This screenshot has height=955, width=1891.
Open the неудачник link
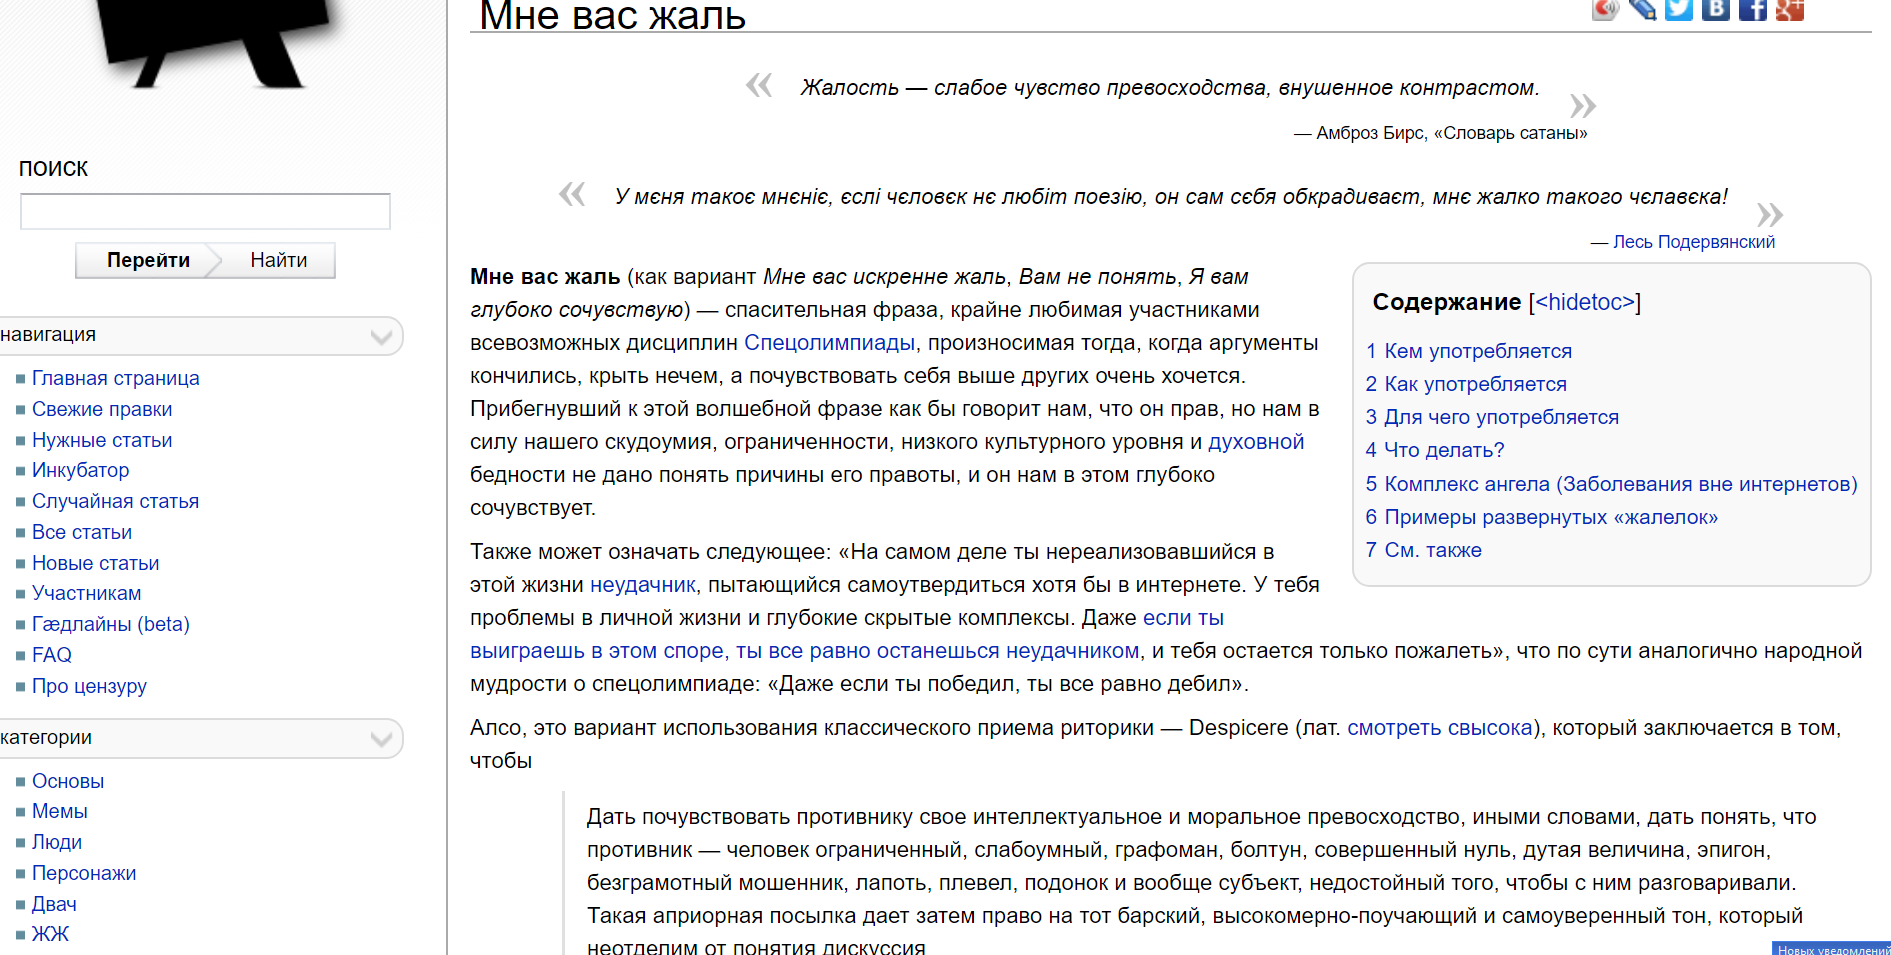tap(642, 585)
